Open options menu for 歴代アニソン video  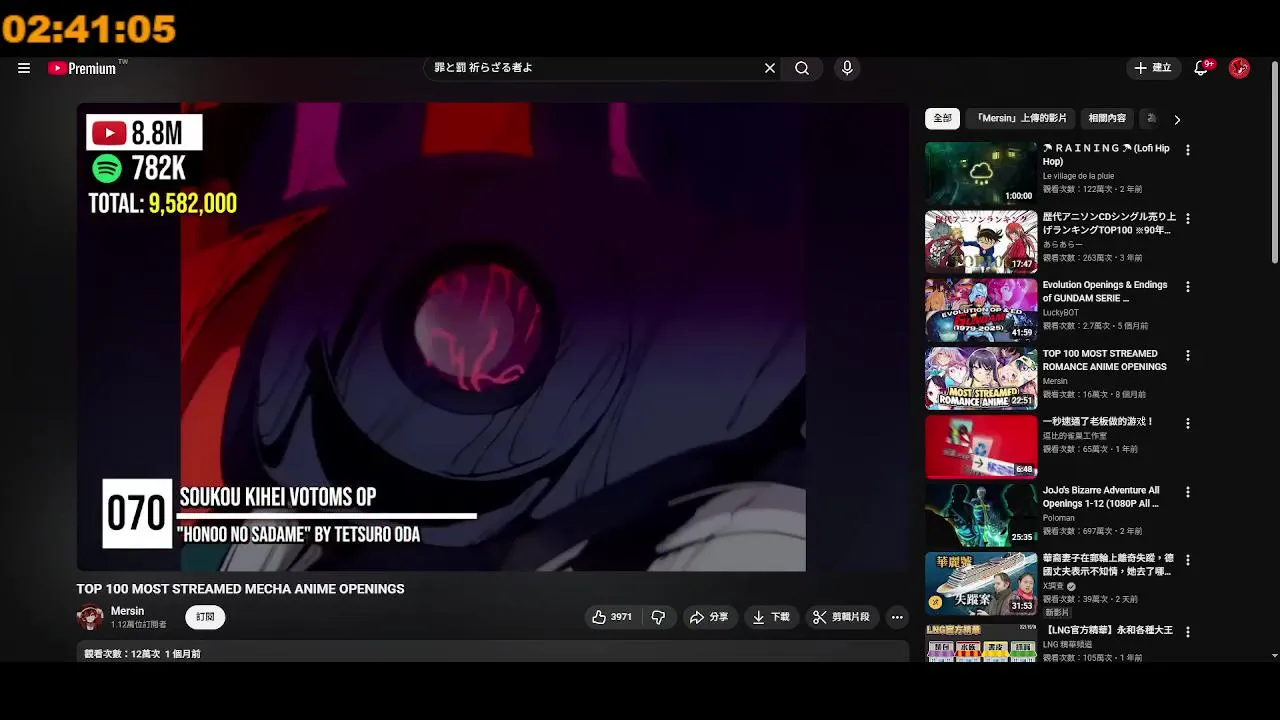click(1188, 218)
